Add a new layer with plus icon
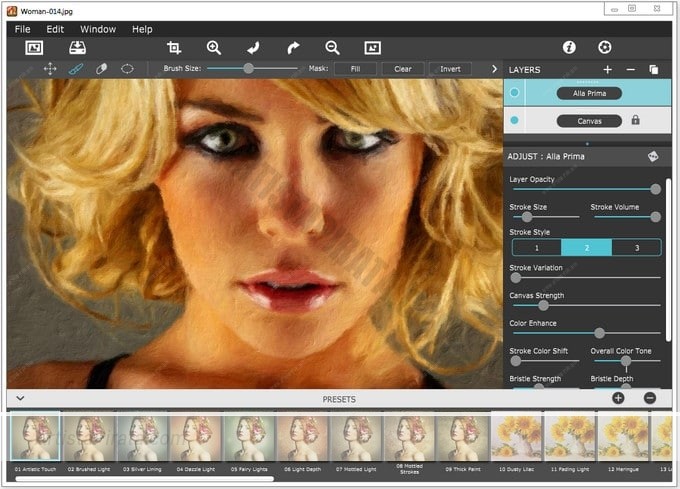 pyautogui.click(x=607, y=69)
